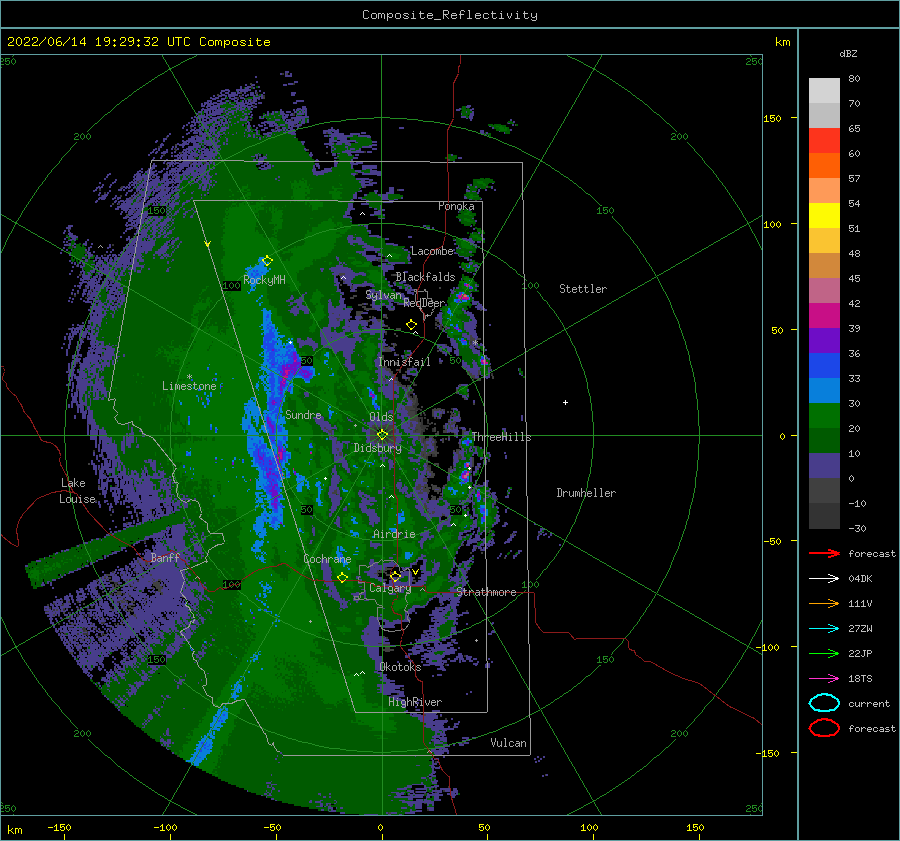Select the yellow radar-center diamond near Olds
This screenshot has height=841, width=900.
pos(382,435)
